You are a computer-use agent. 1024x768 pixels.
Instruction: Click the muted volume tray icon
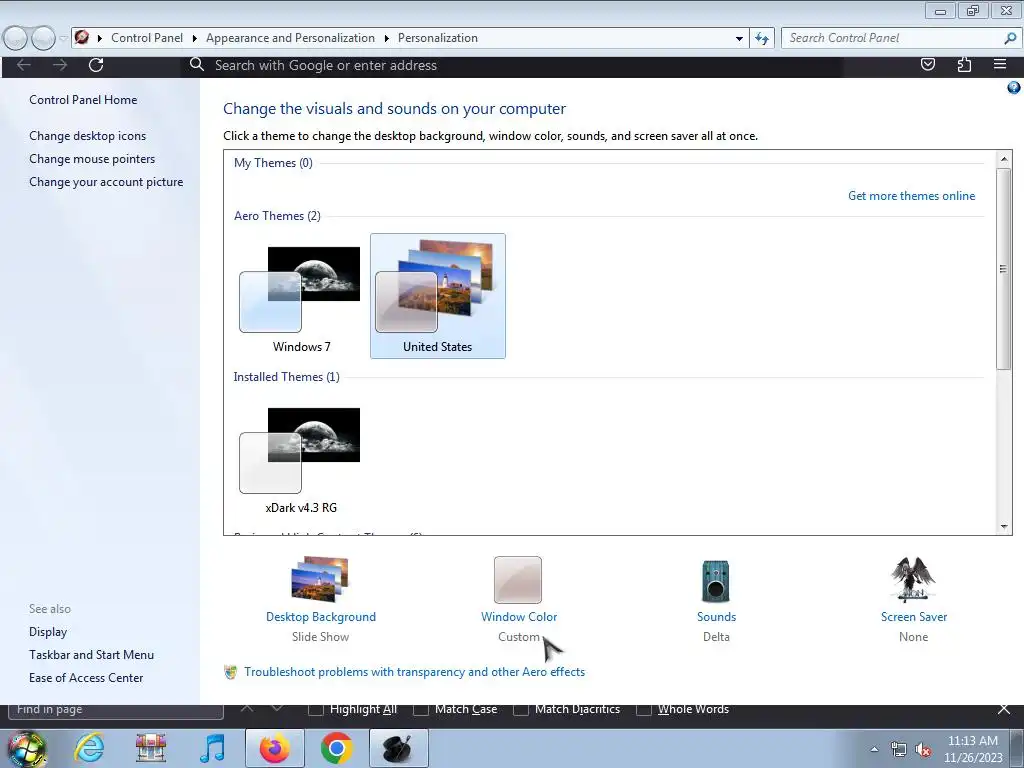point(923,750)
